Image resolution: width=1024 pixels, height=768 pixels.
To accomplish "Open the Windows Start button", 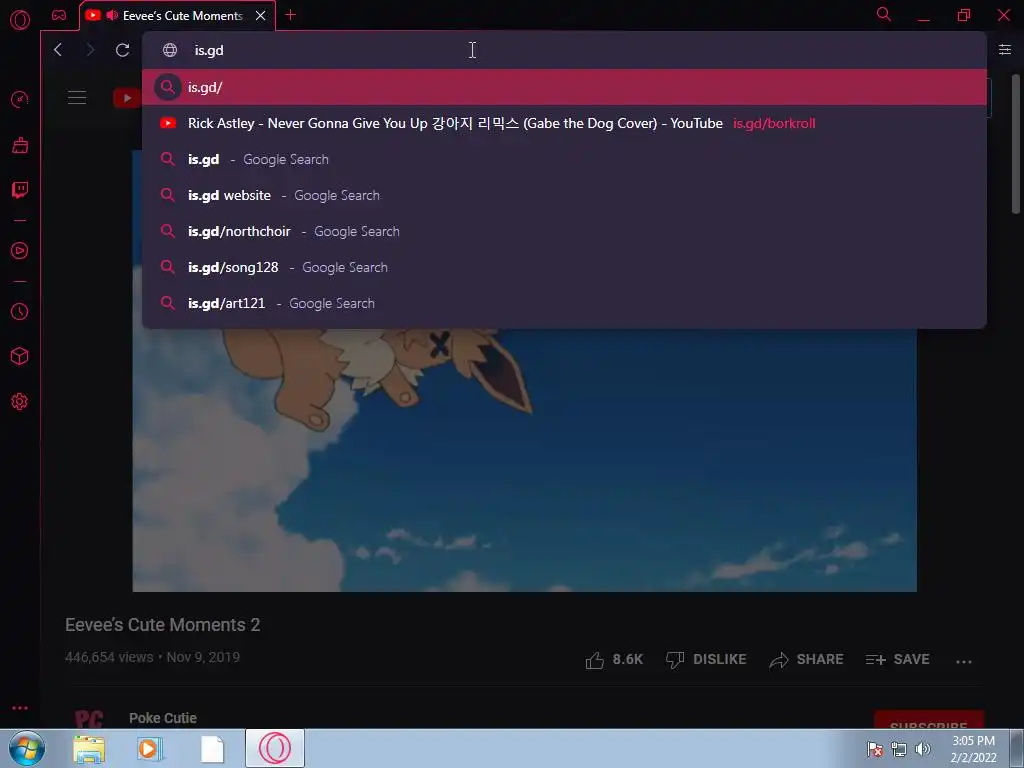I will (x=27, y=748).
